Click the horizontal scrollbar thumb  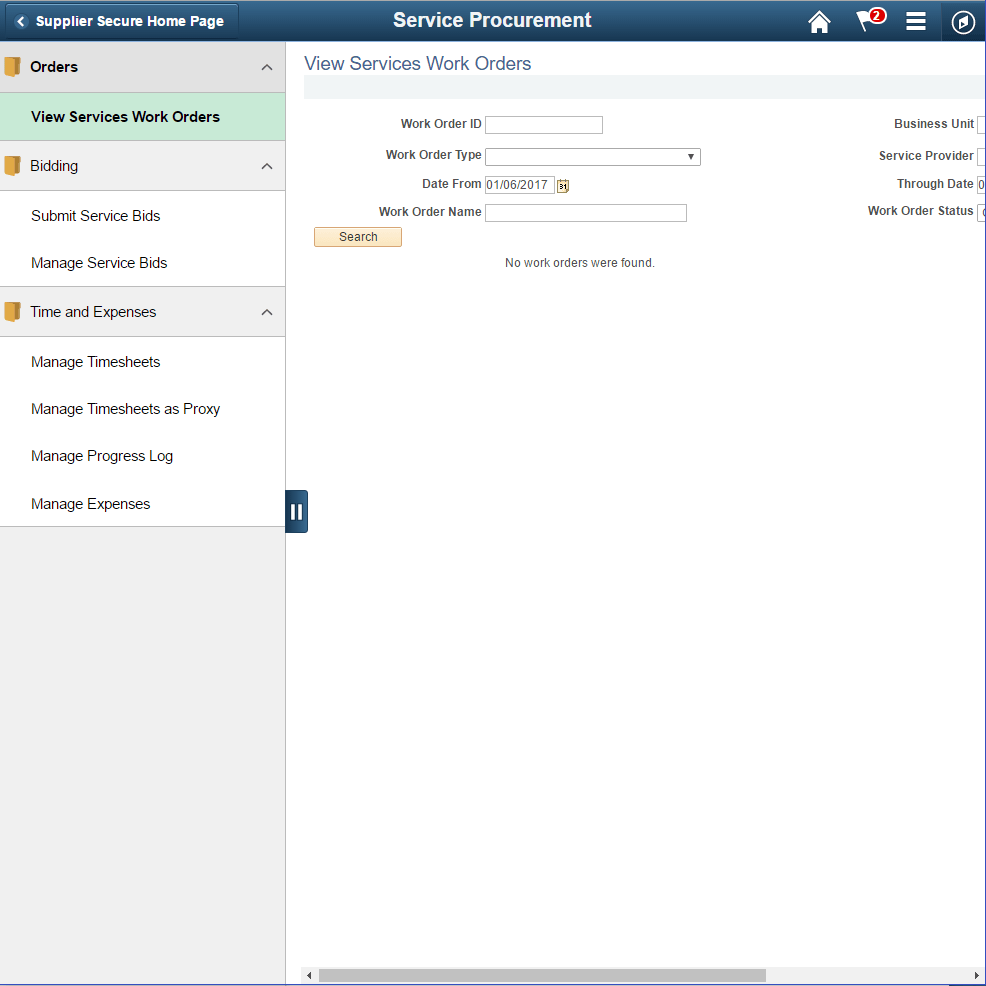(x=542, y=975)
